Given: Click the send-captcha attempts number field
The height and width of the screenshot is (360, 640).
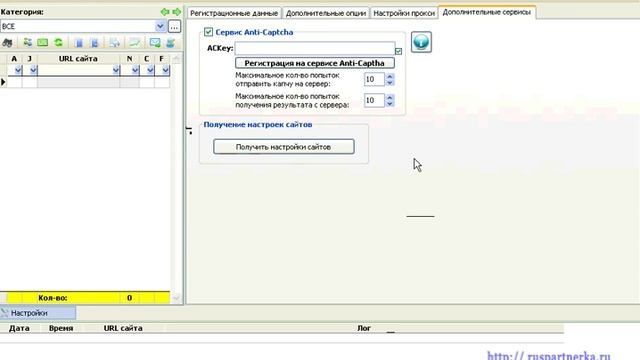Looking at the screenshot, I should 374,79.
